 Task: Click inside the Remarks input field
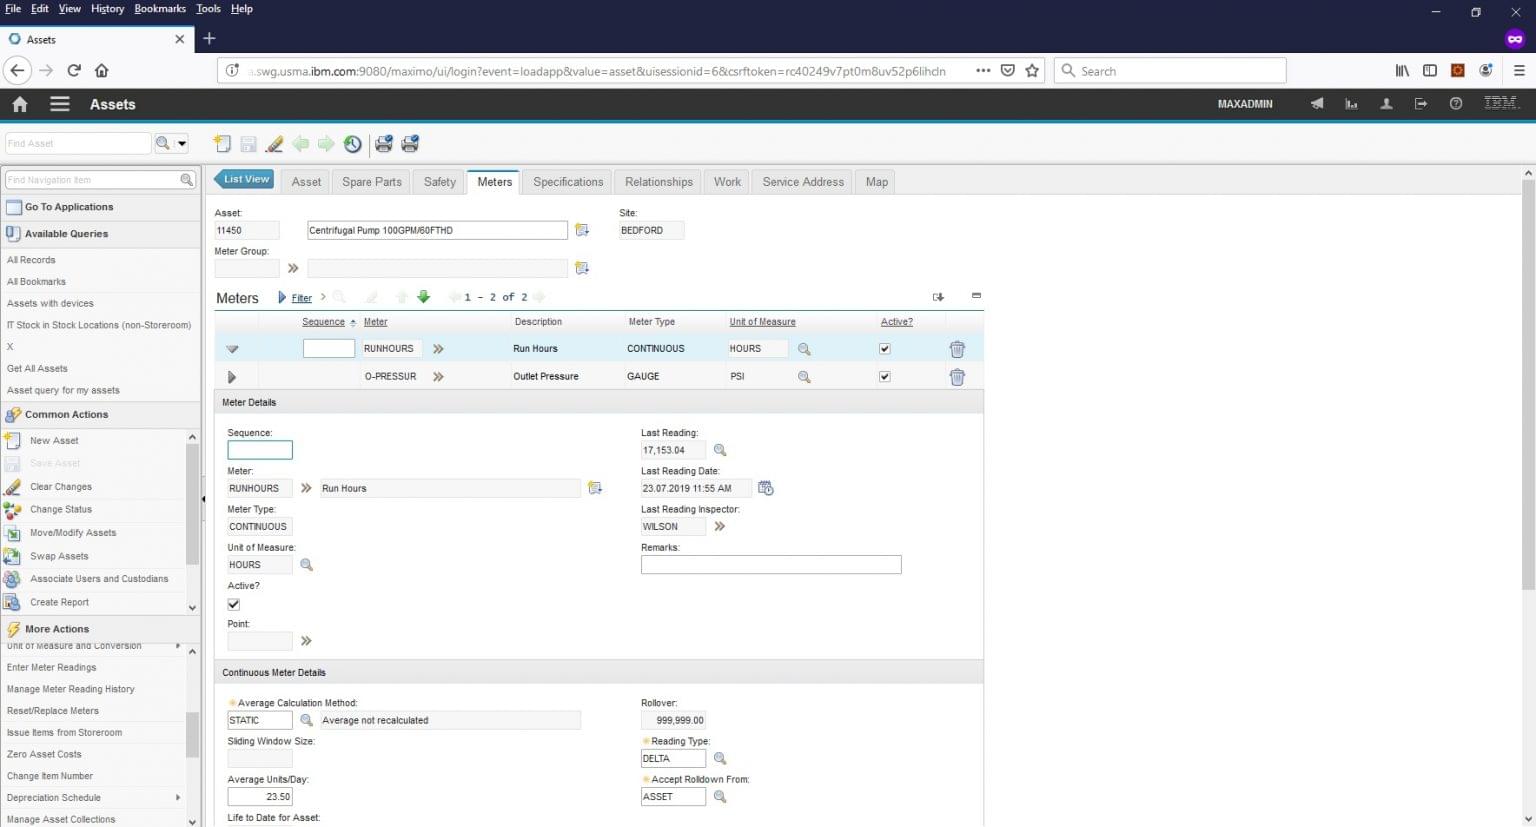770,564
